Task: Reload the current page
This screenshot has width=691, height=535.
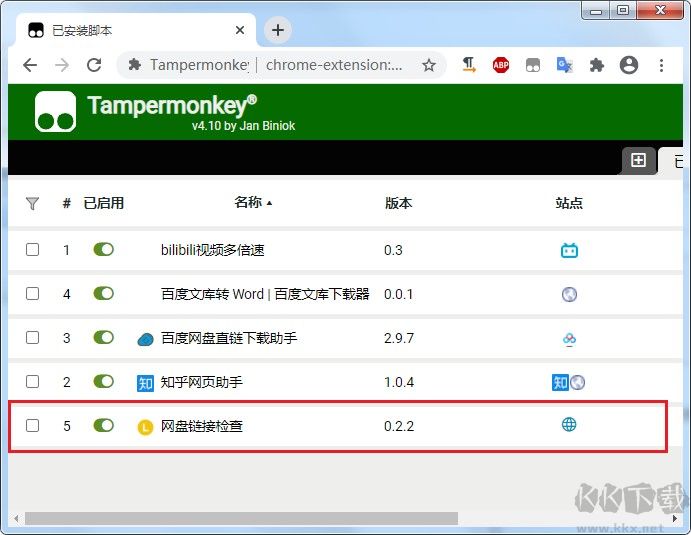Action: (94, 65)
